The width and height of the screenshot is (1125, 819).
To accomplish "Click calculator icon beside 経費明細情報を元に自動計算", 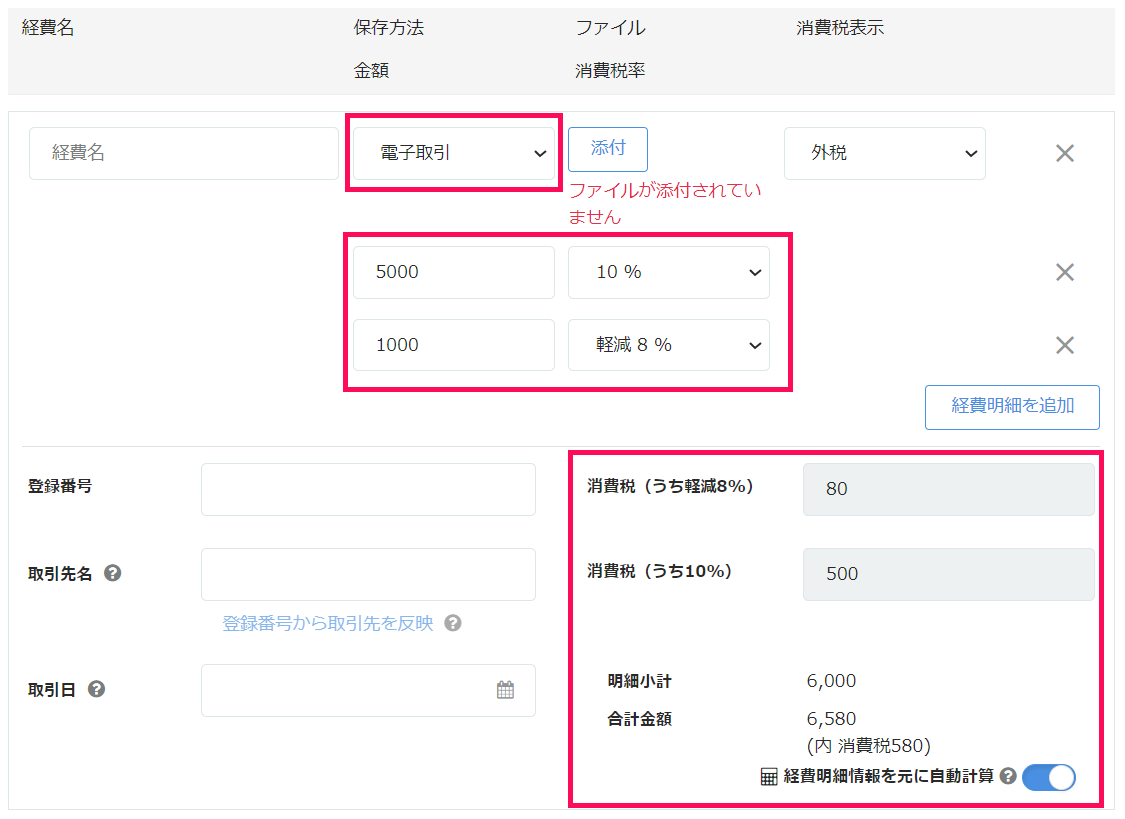I will (x=768, y=777).
